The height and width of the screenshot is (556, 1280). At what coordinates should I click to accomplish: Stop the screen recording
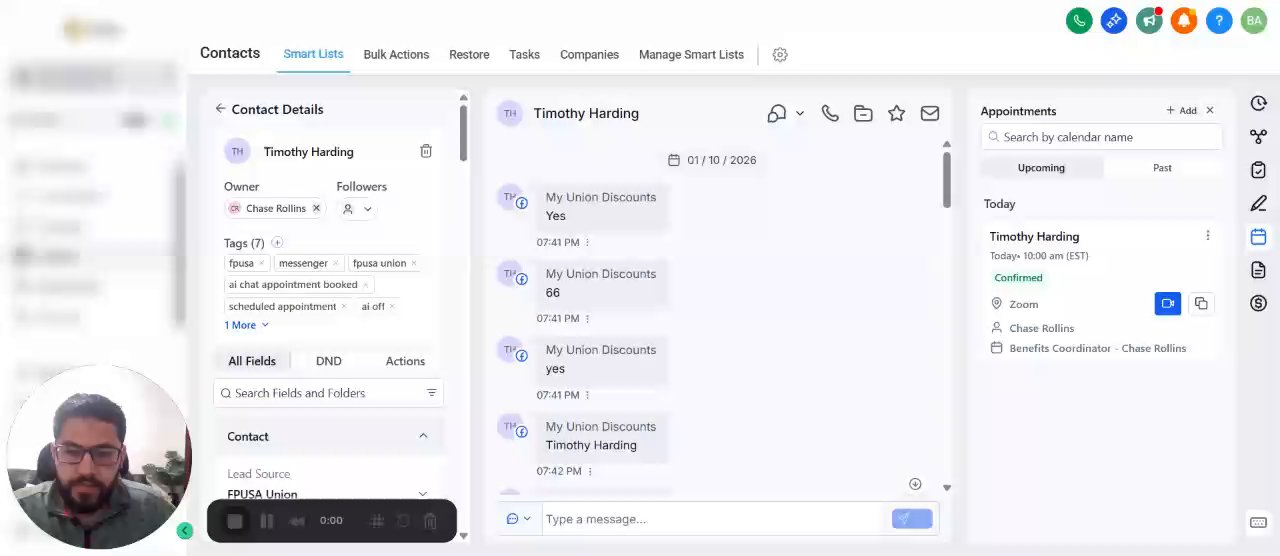[235, 521]
